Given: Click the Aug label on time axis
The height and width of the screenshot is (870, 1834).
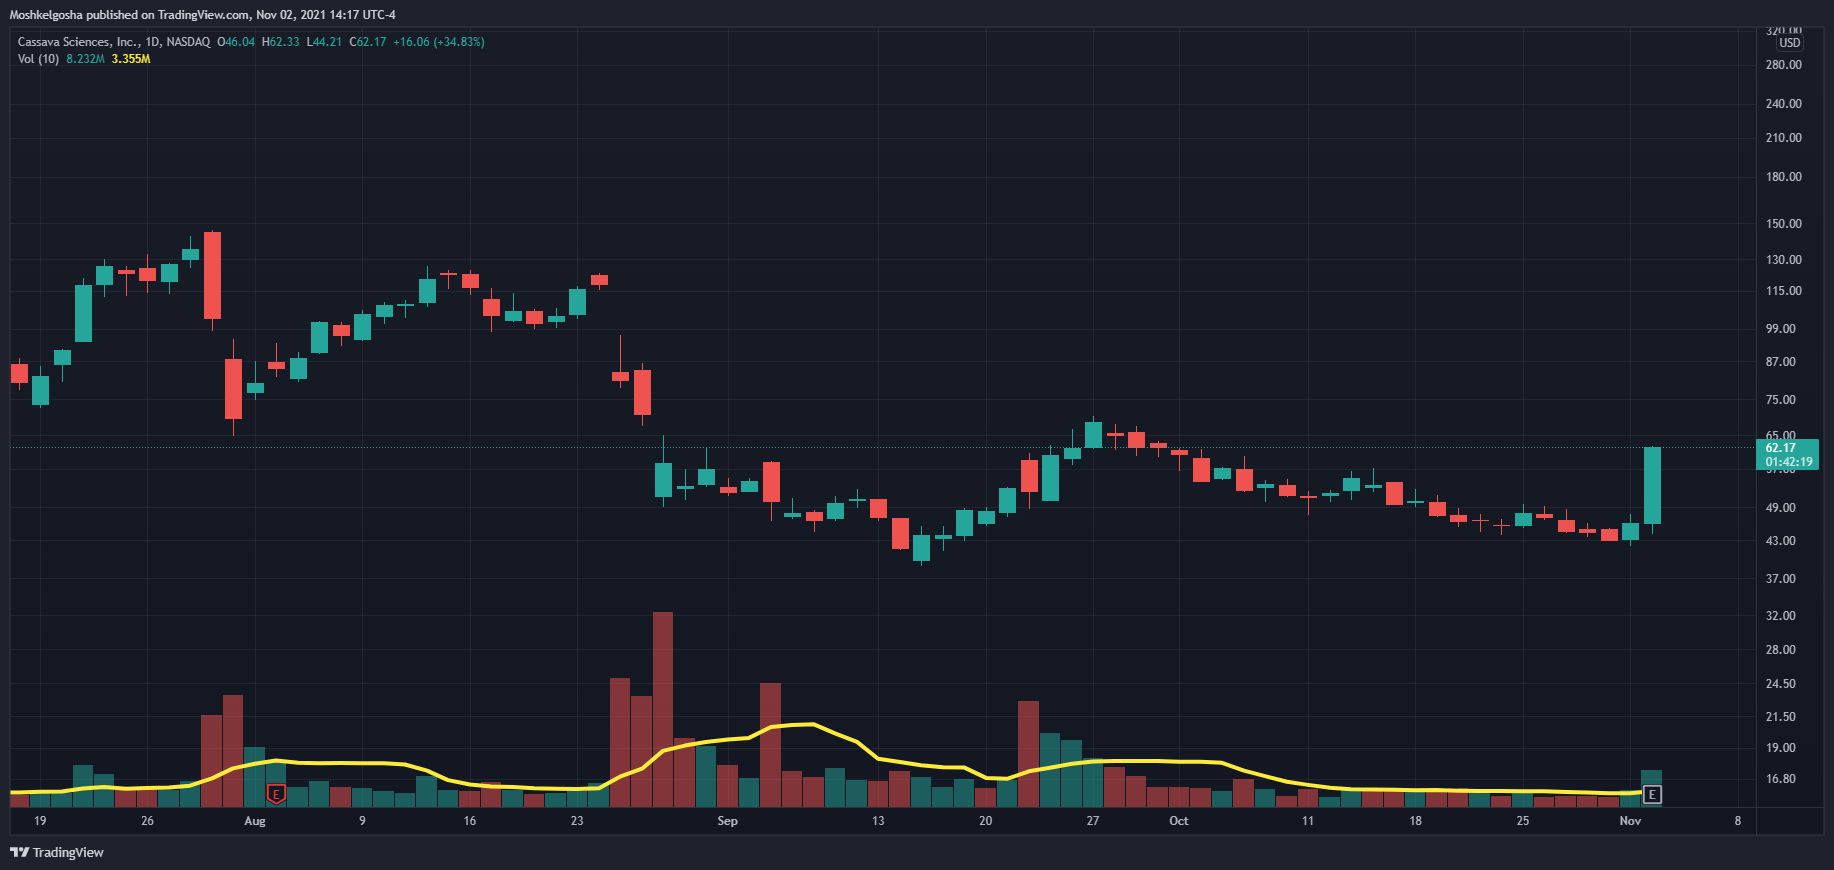Looking at the screenshot, I should click(255, 821).
